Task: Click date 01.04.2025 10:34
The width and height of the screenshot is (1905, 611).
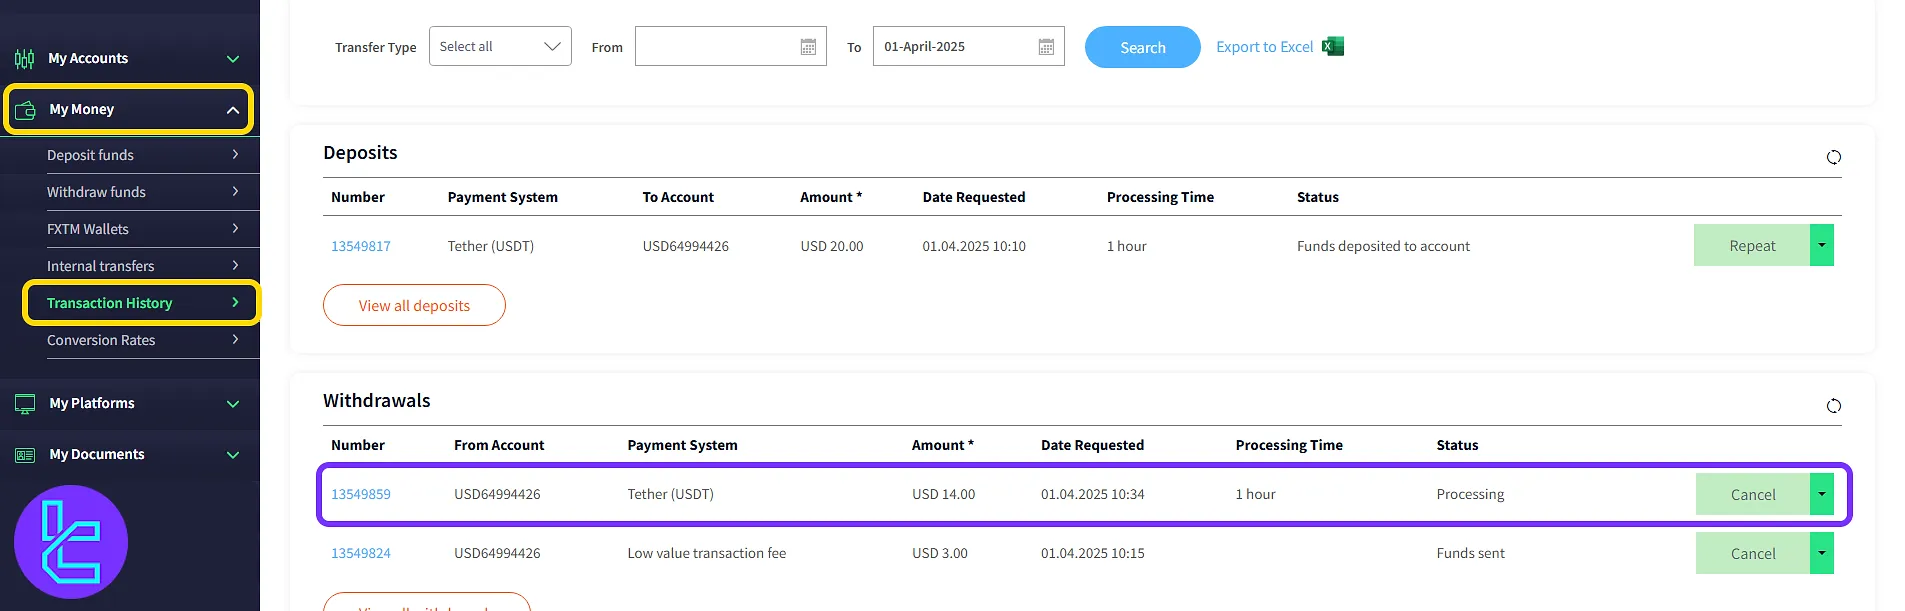Action: point(1093,494)
